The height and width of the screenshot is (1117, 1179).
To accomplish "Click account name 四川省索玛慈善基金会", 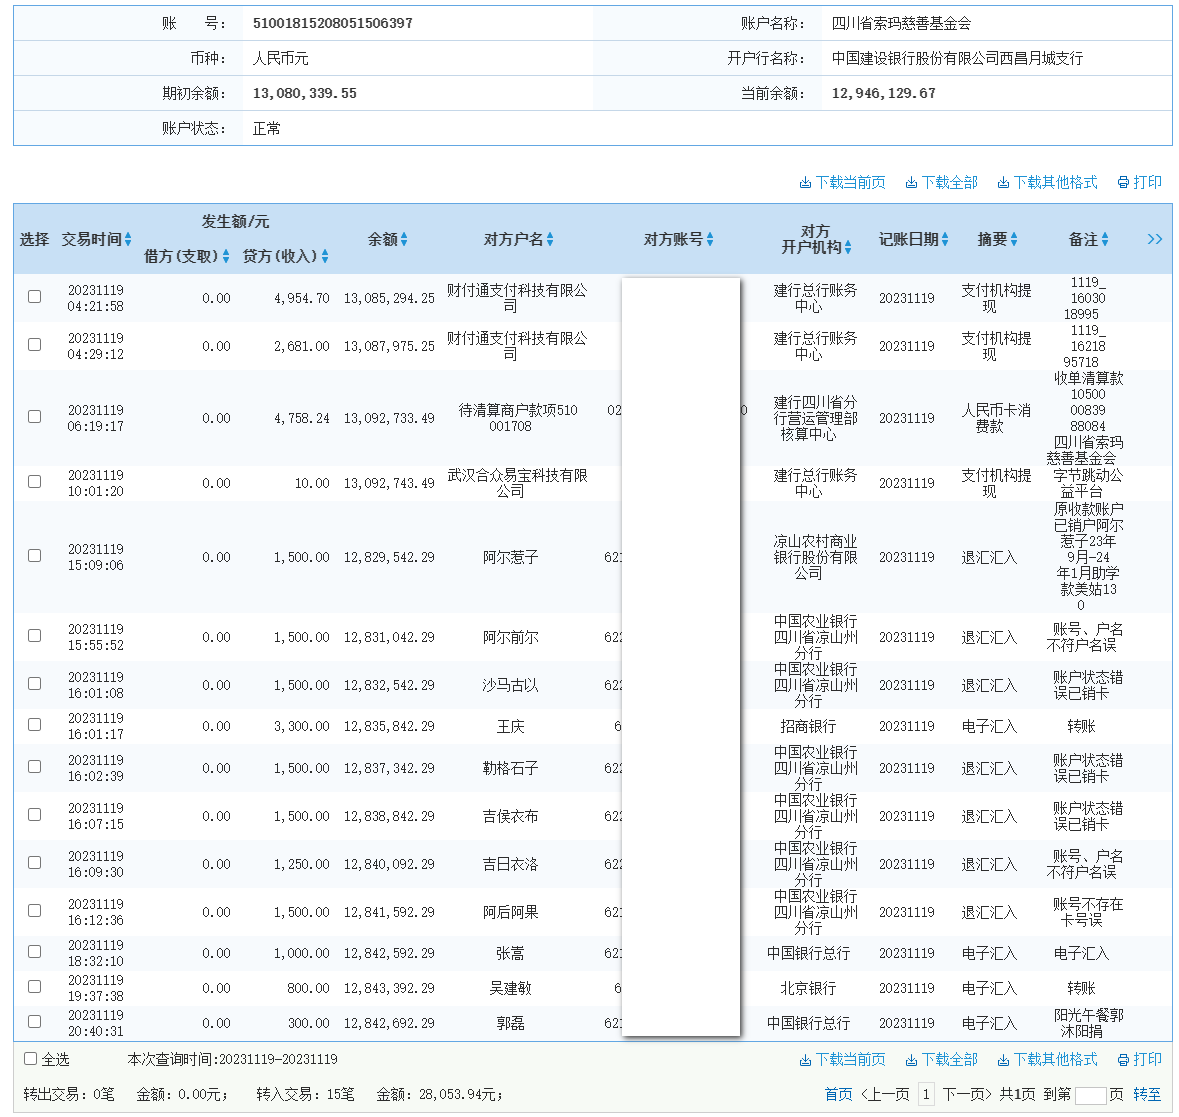I will coord(902,23).
